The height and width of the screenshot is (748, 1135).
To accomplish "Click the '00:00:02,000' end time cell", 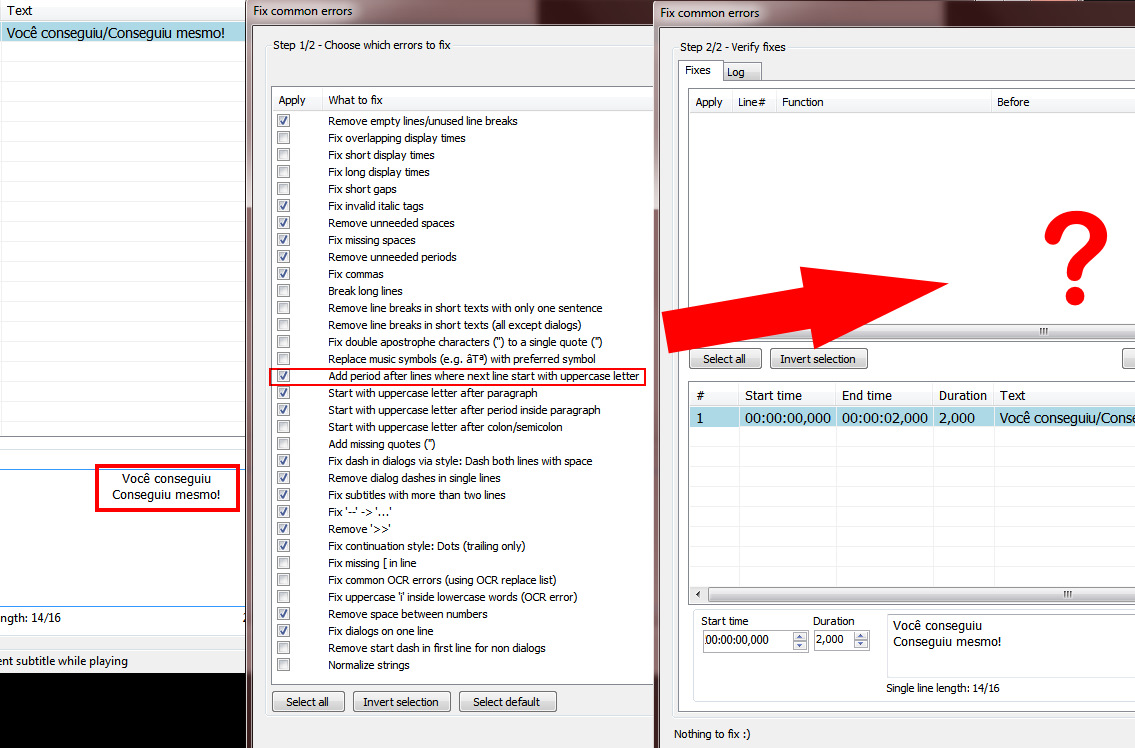I will (885, 418).
